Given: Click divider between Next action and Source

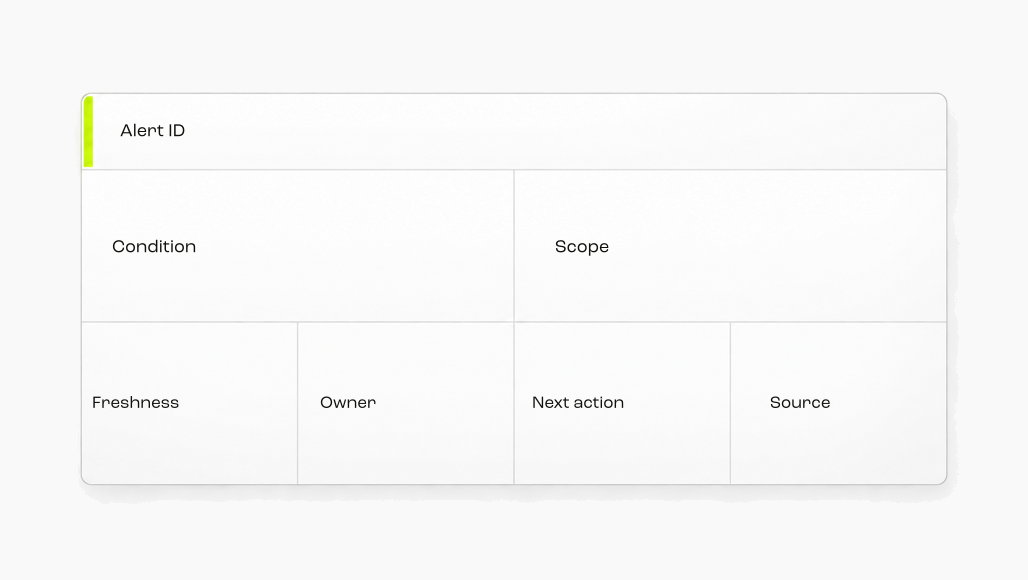Looking at the screenshot, I should [730, 403].
